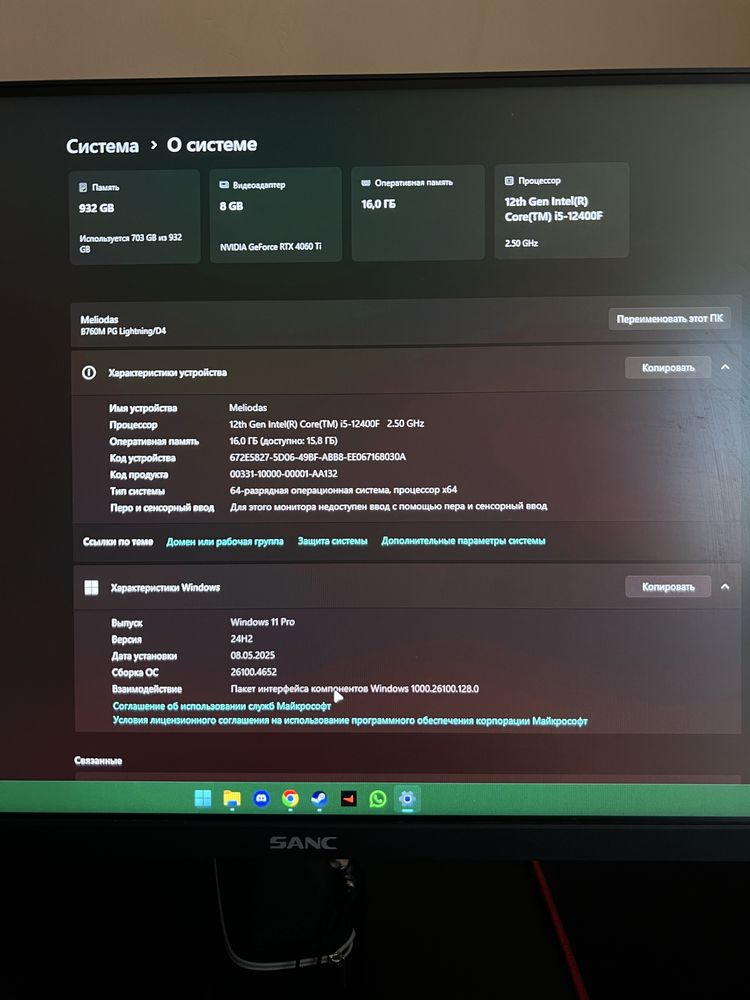Screen dimensions: 750x1000
Task: Click the breadcrumb chevron before О системе
Action: coord(153,145)
